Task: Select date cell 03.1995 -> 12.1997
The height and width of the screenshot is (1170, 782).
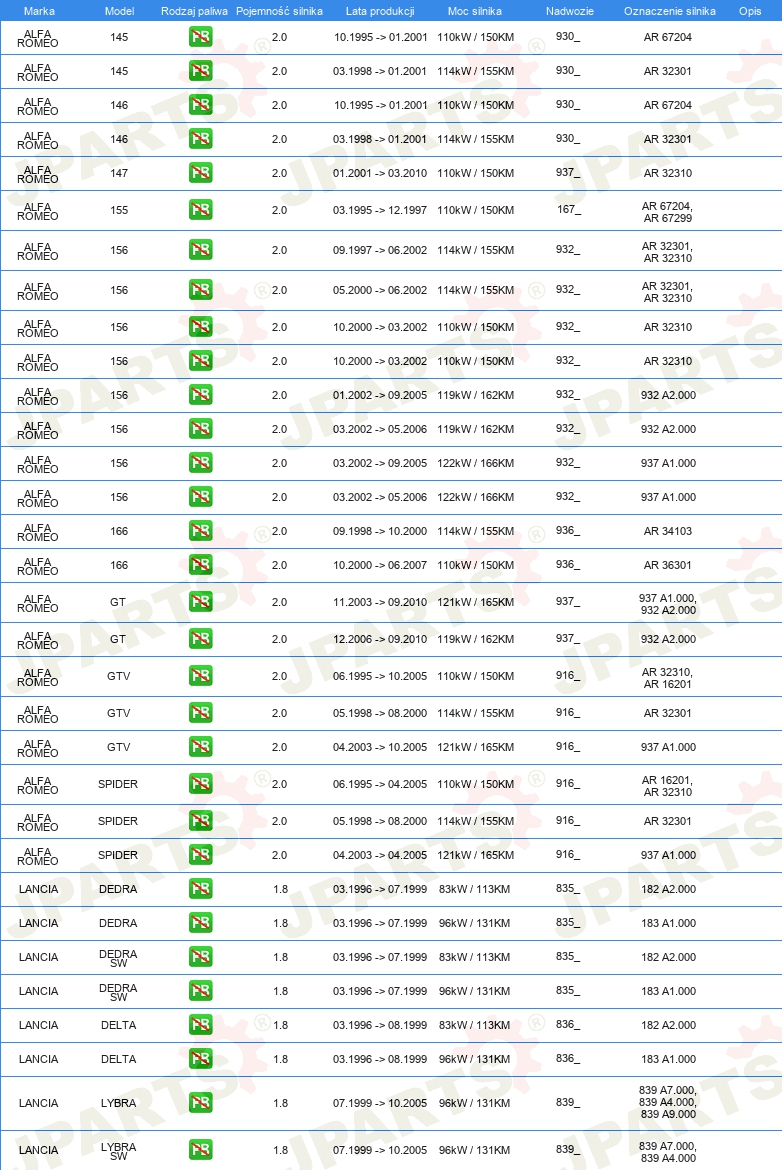Action: (380, 210)
